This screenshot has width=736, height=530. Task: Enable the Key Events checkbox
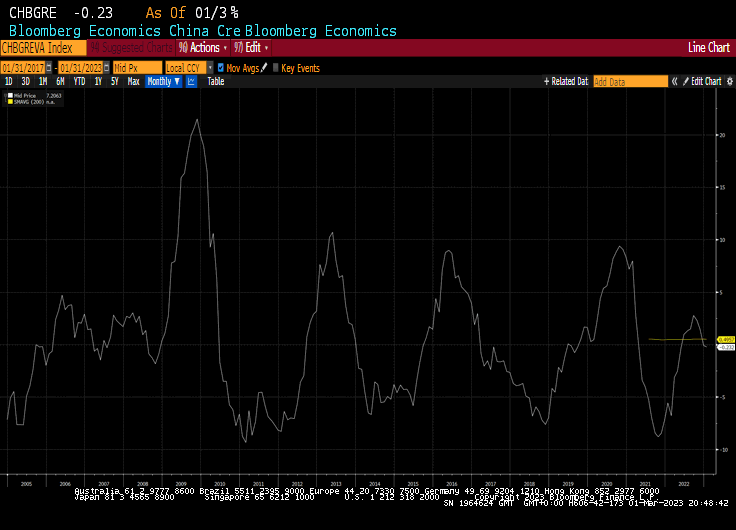pyautogui.click(x=276, y=68)
